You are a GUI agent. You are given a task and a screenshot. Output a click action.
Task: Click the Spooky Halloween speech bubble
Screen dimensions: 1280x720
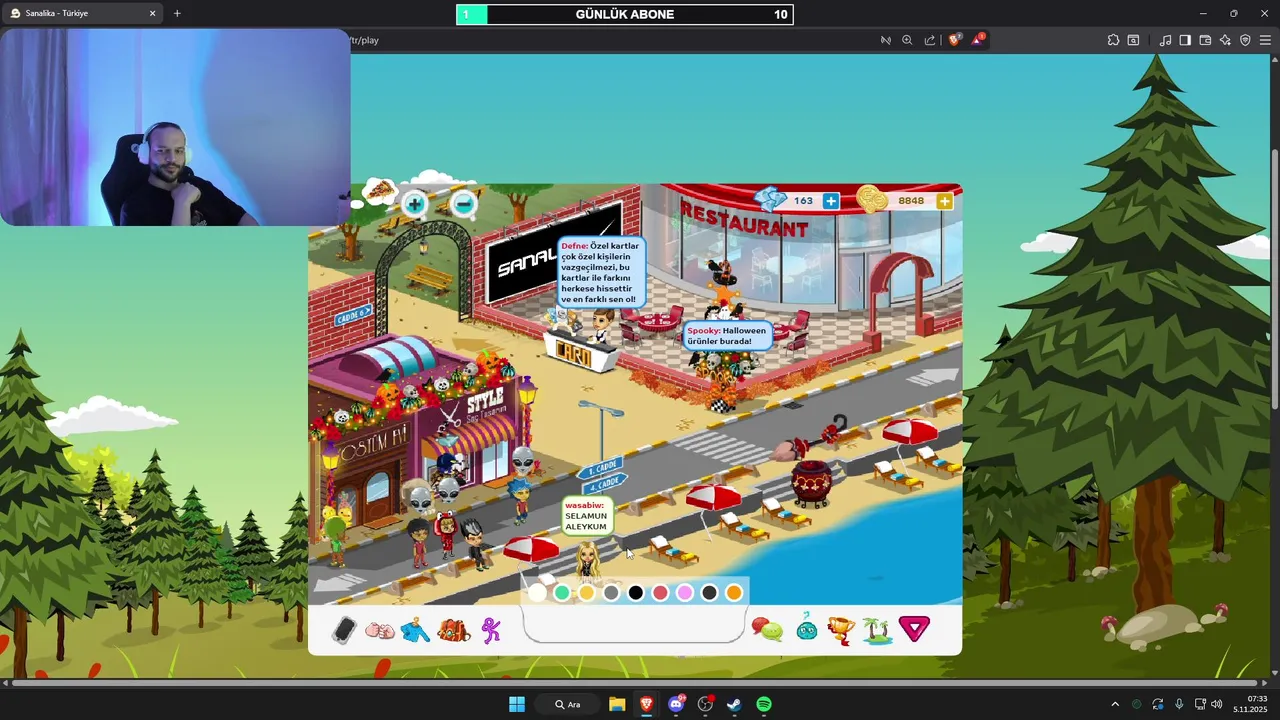point(728,335)
